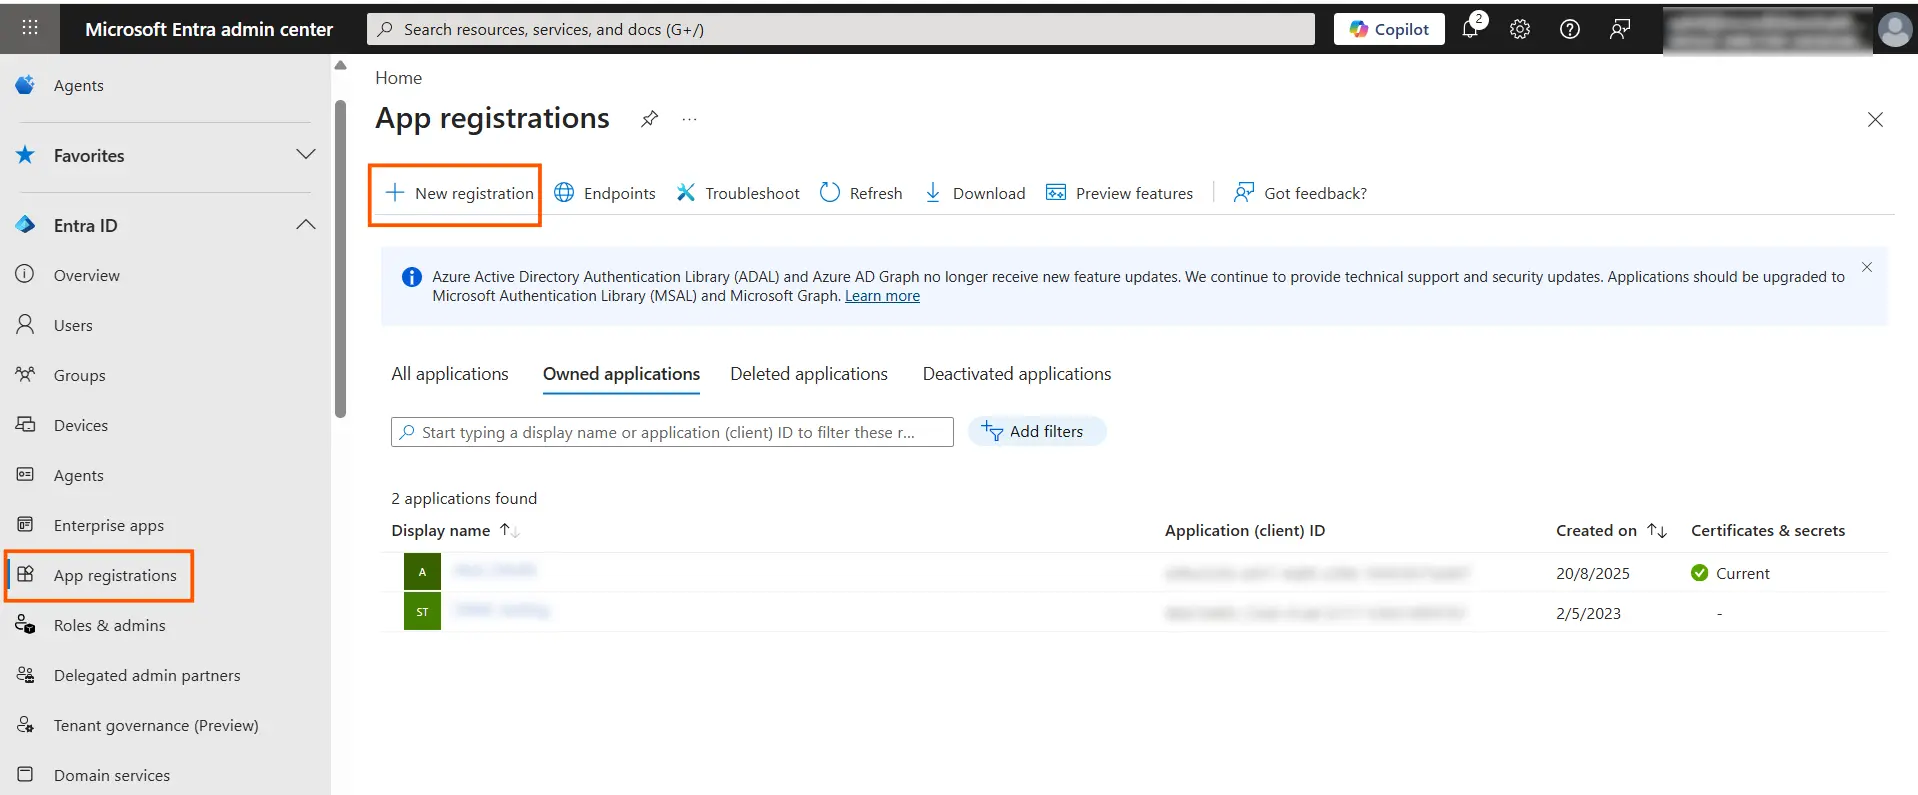This screenshot has width=1918, height=795.
Task: Pin the App registrations page
Action: [x=650, y=119]
